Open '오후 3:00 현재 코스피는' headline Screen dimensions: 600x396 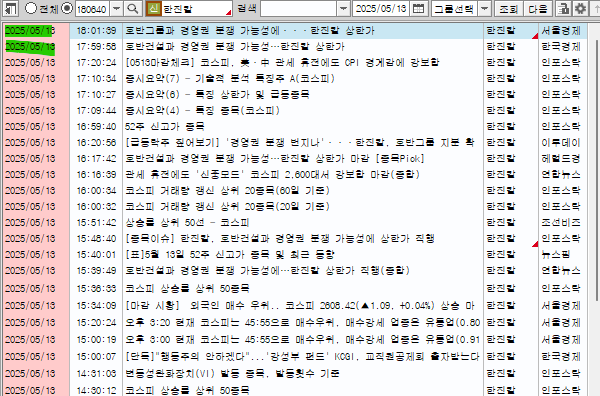pyautogui.click(x=302, y=339)
